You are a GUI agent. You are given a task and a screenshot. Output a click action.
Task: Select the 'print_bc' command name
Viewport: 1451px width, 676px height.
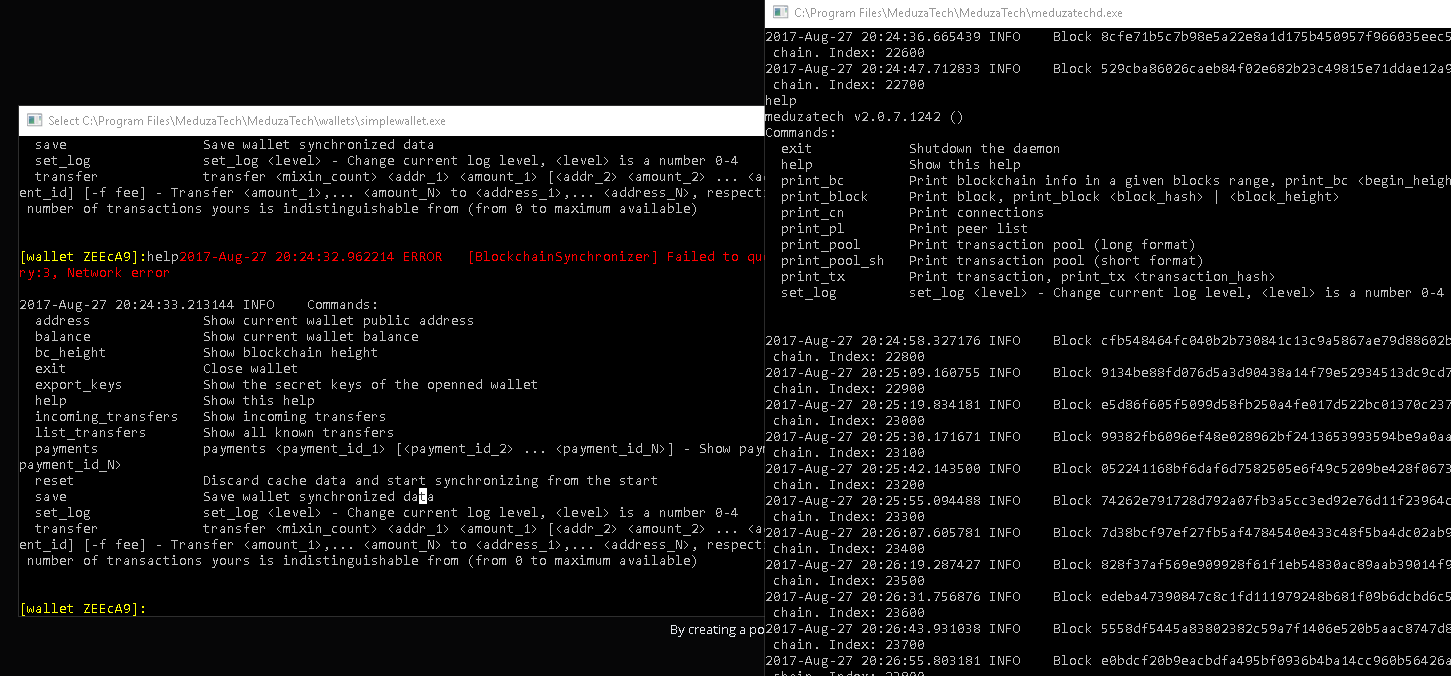tap(813, 181)
